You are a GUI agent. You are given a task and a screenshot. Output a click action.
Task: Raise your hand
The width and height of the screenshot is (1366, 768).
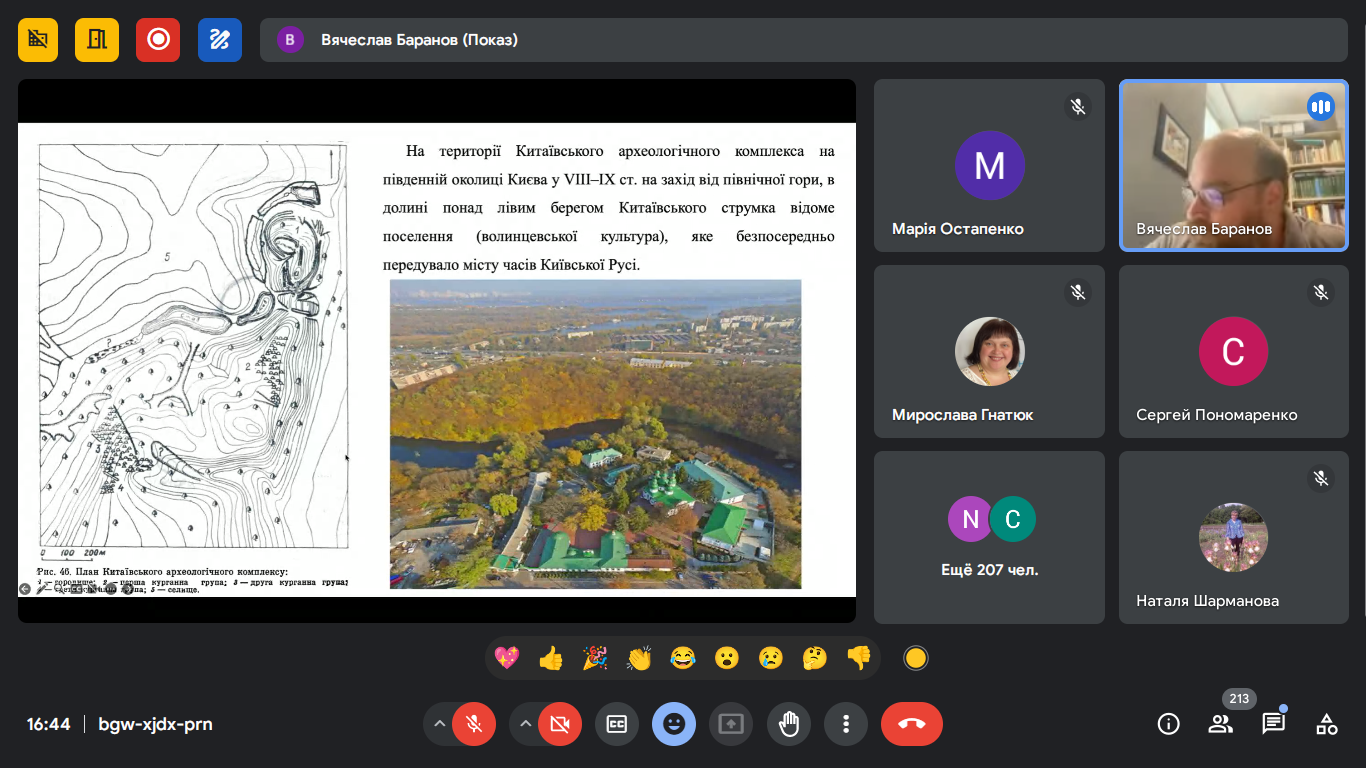tap(789, 724)
